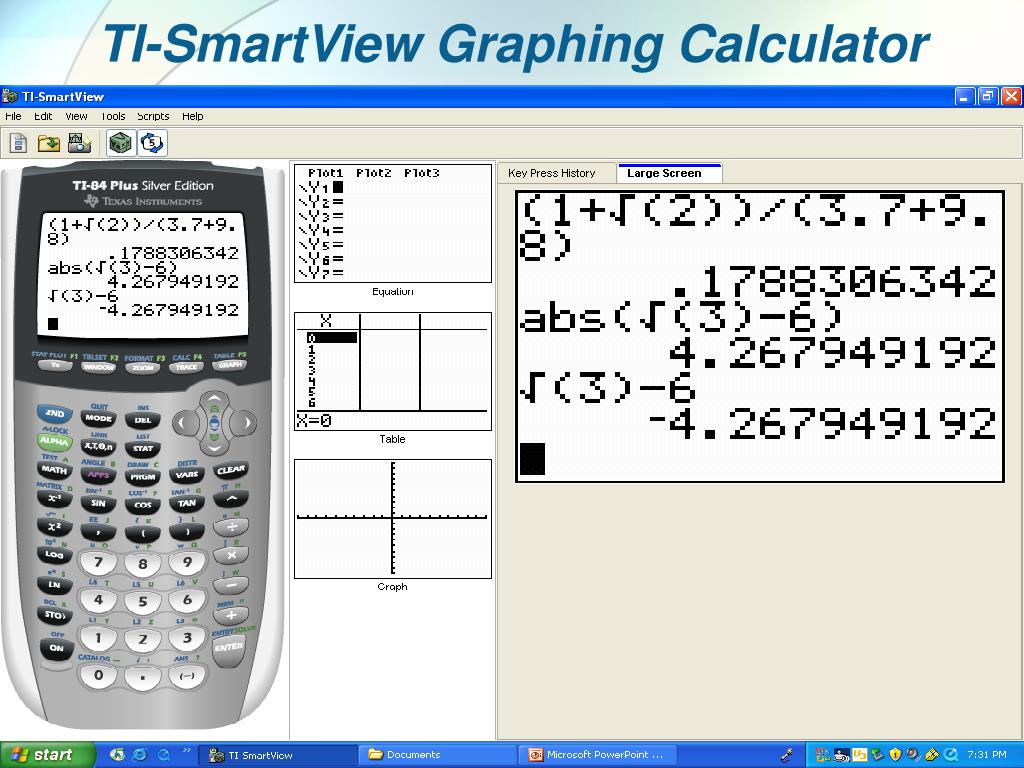1024x768 pixels.
Task: Click the blue 2ND calculator key
Action: tap(55, 413)
